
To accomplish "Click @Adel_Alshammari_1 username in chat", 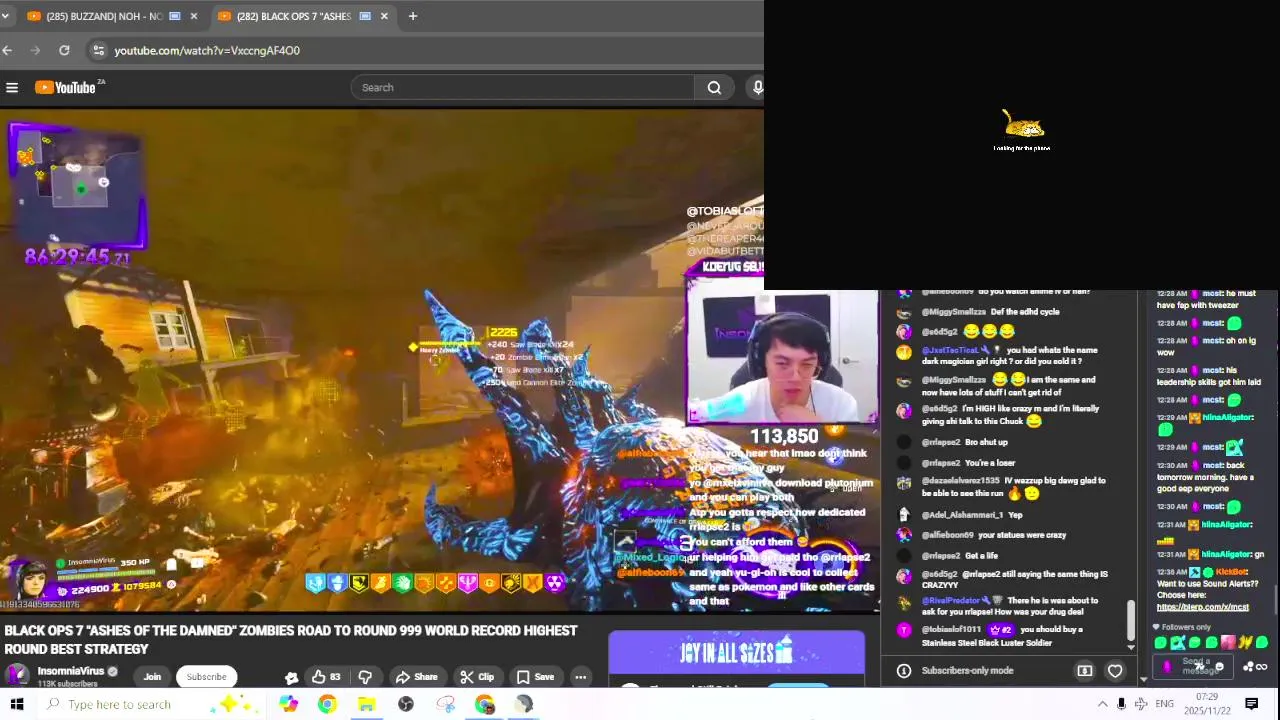I will 962,515.
